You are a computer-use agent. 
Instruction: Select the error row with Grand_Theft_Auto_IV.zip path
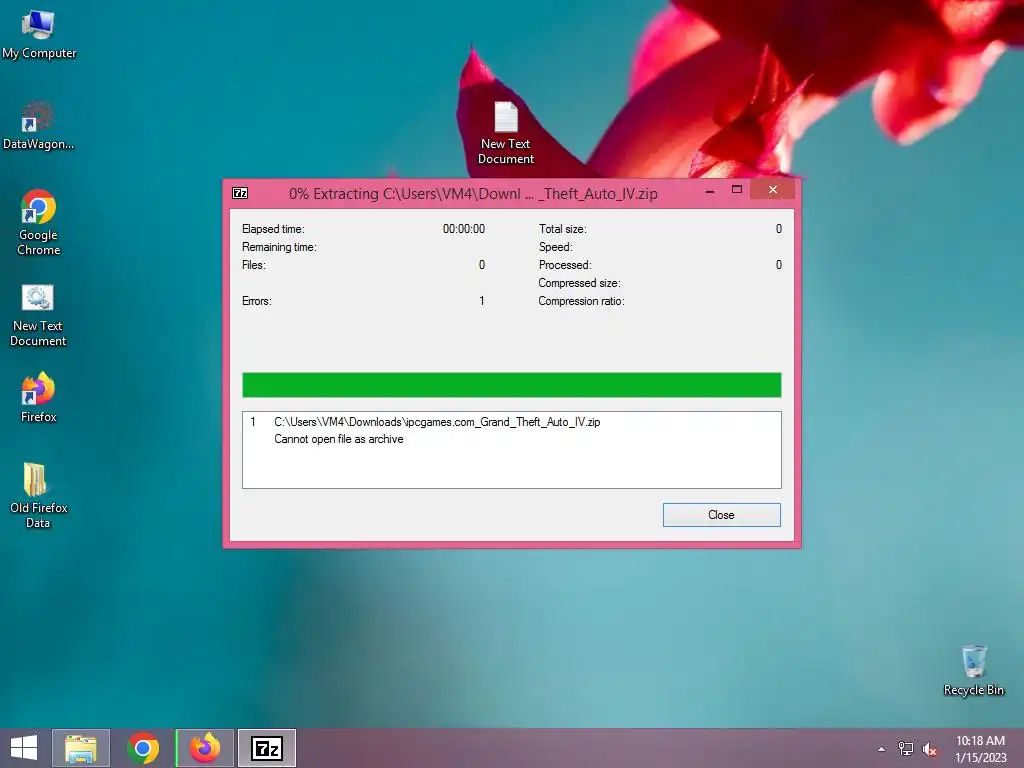[437, 422]
